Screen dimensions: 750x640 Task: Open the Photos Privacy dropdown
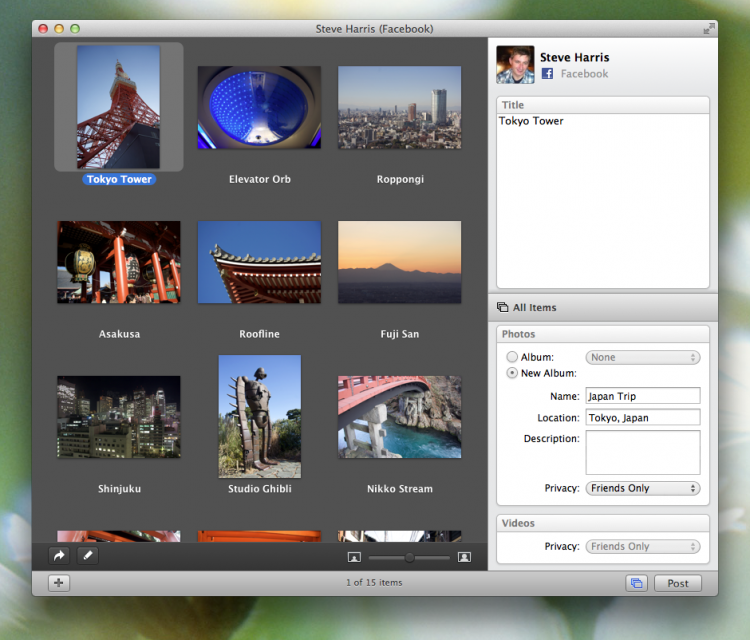[643, 488]
